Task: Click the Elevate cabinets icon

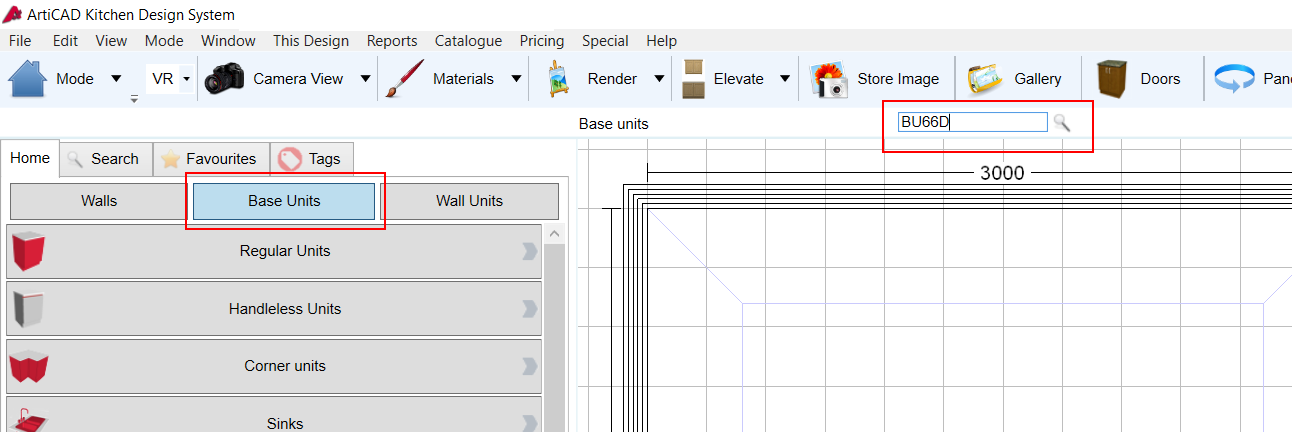Action: click(692, 78)
